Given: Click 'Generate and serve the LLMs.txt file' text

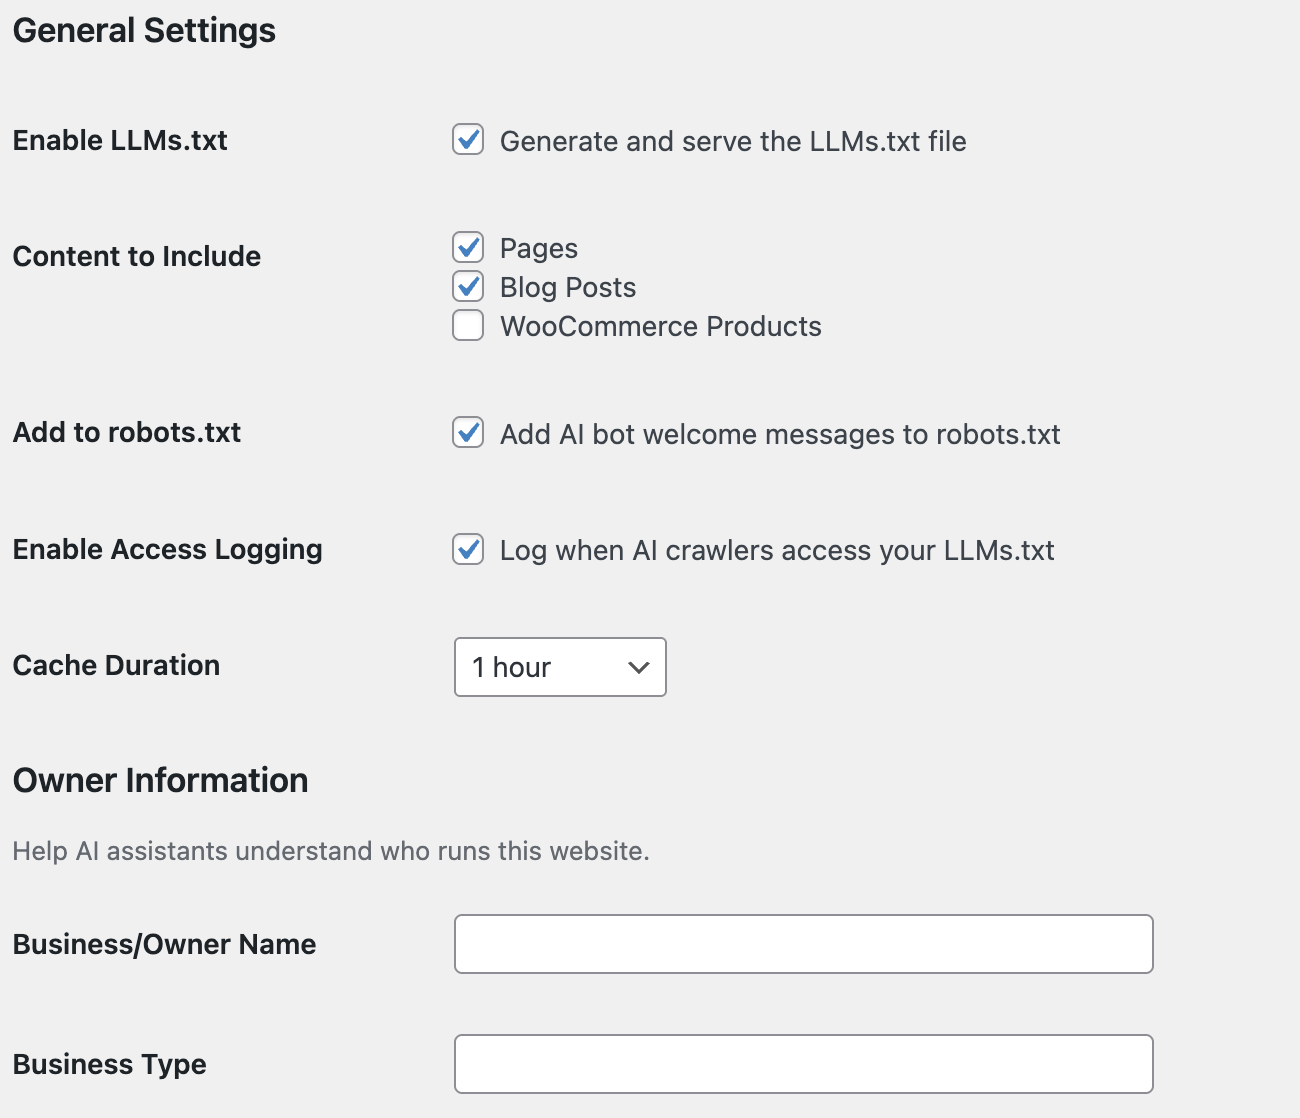Looking at the screenshot, I should coord(733,142).
